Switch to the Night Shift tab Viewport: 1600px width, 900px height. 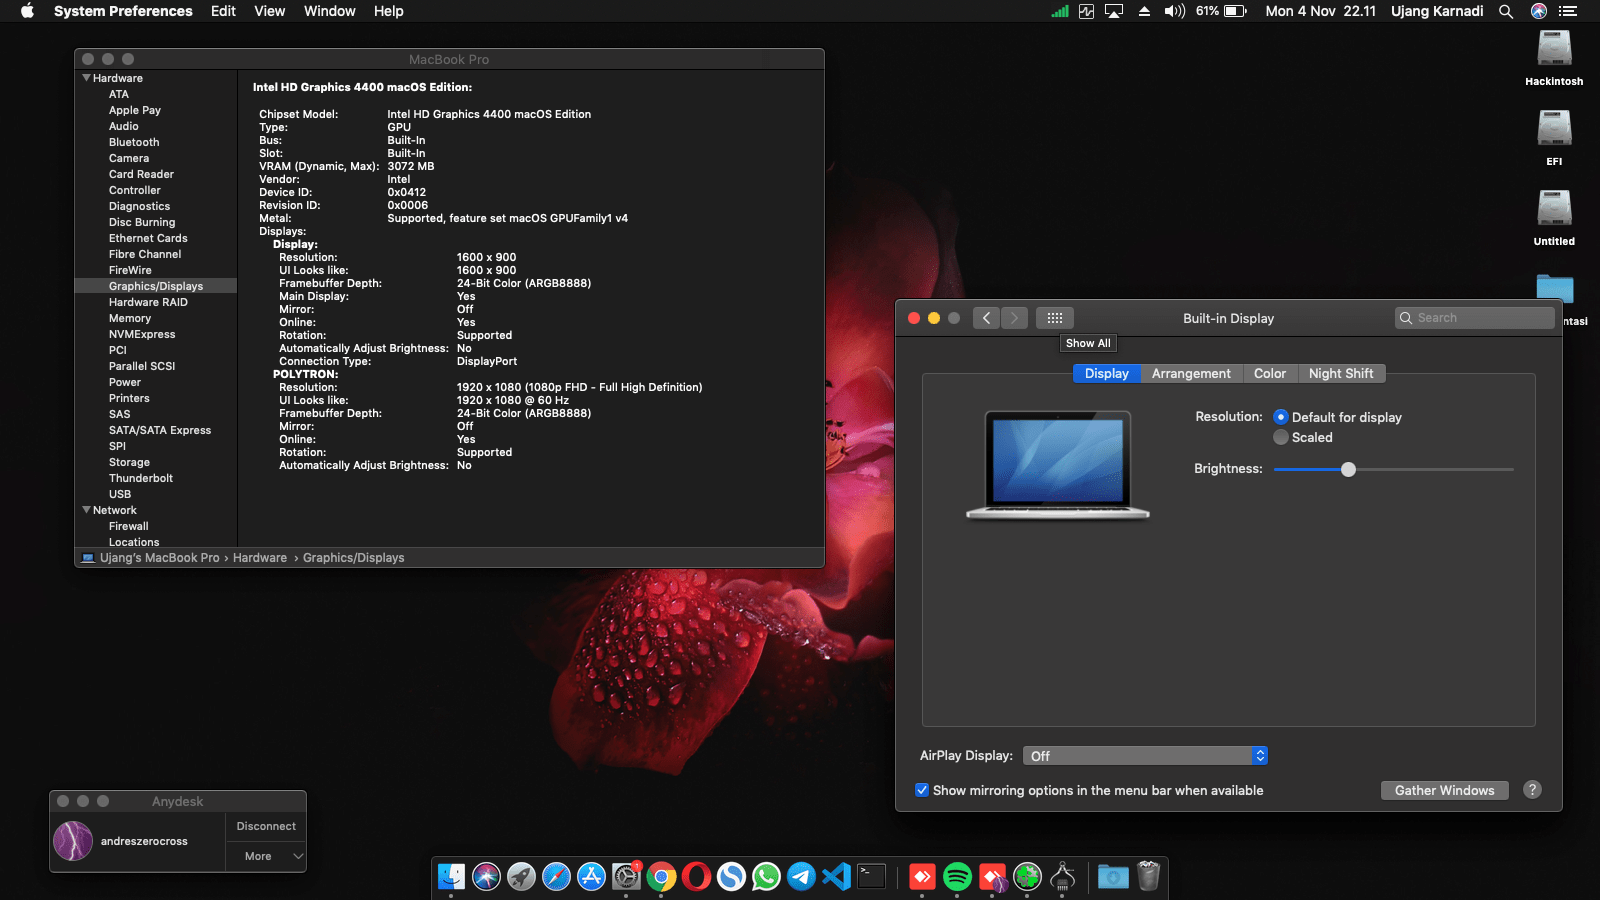[x=1342, y=373]
